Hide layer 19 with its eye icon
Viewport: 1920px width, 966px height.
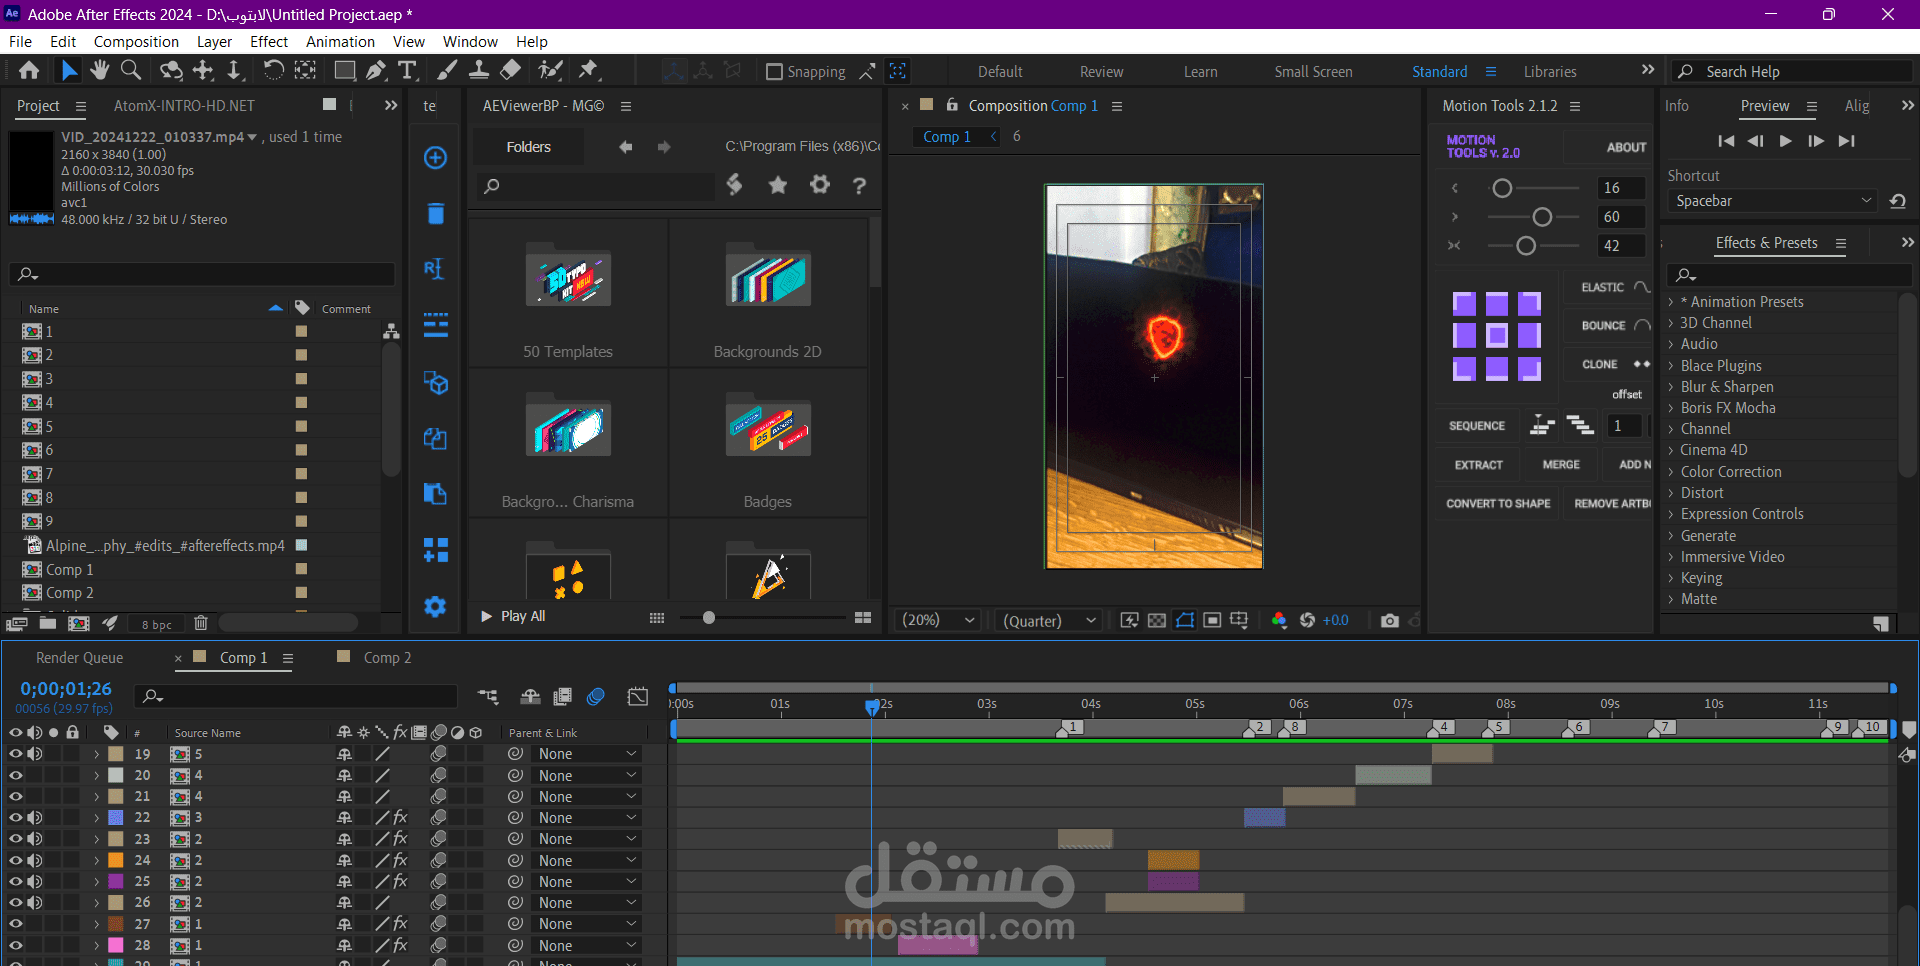(x=16, y=754)
